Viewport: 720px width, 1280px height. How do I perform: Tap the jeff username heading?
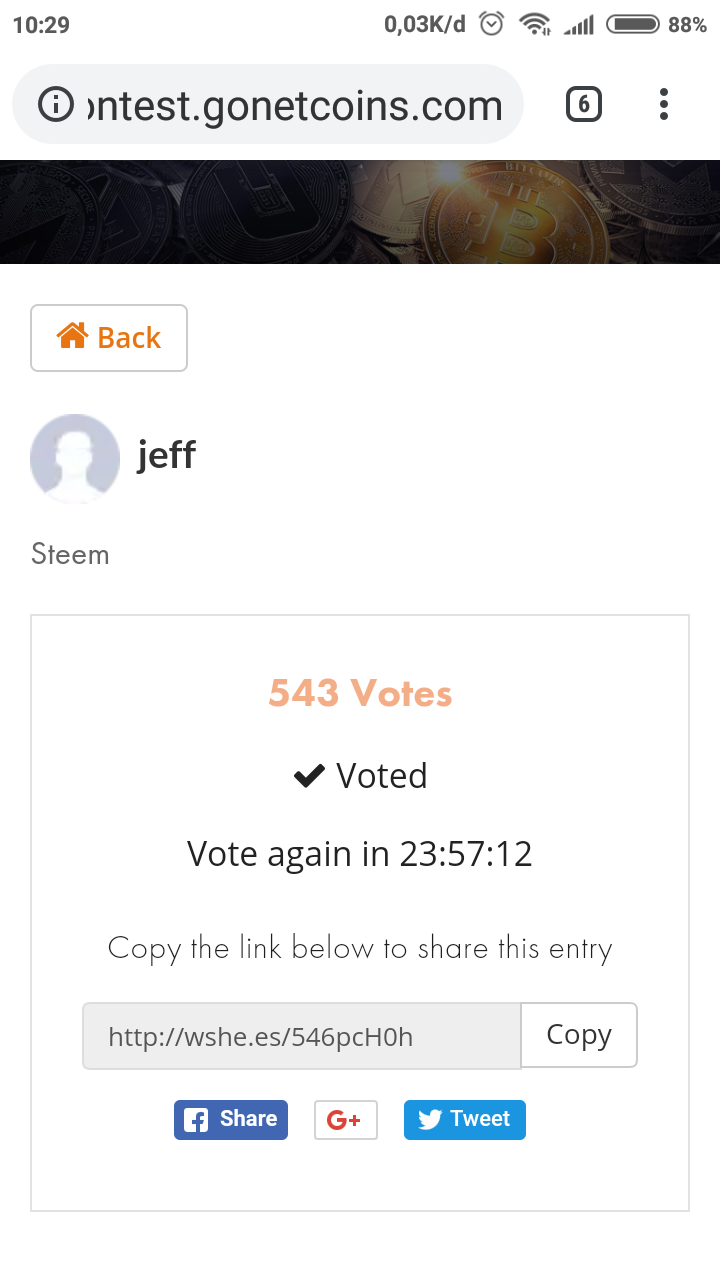point(166,455)
